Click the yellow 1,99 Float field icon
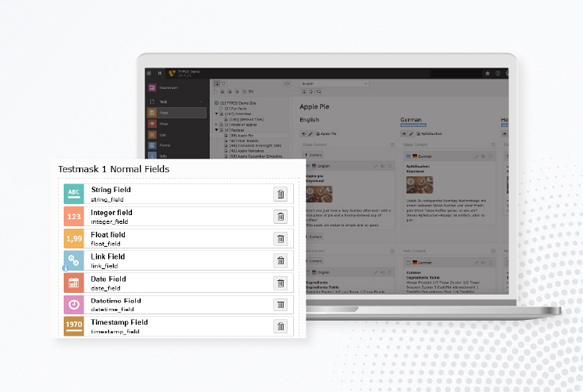 coord(74,238)
